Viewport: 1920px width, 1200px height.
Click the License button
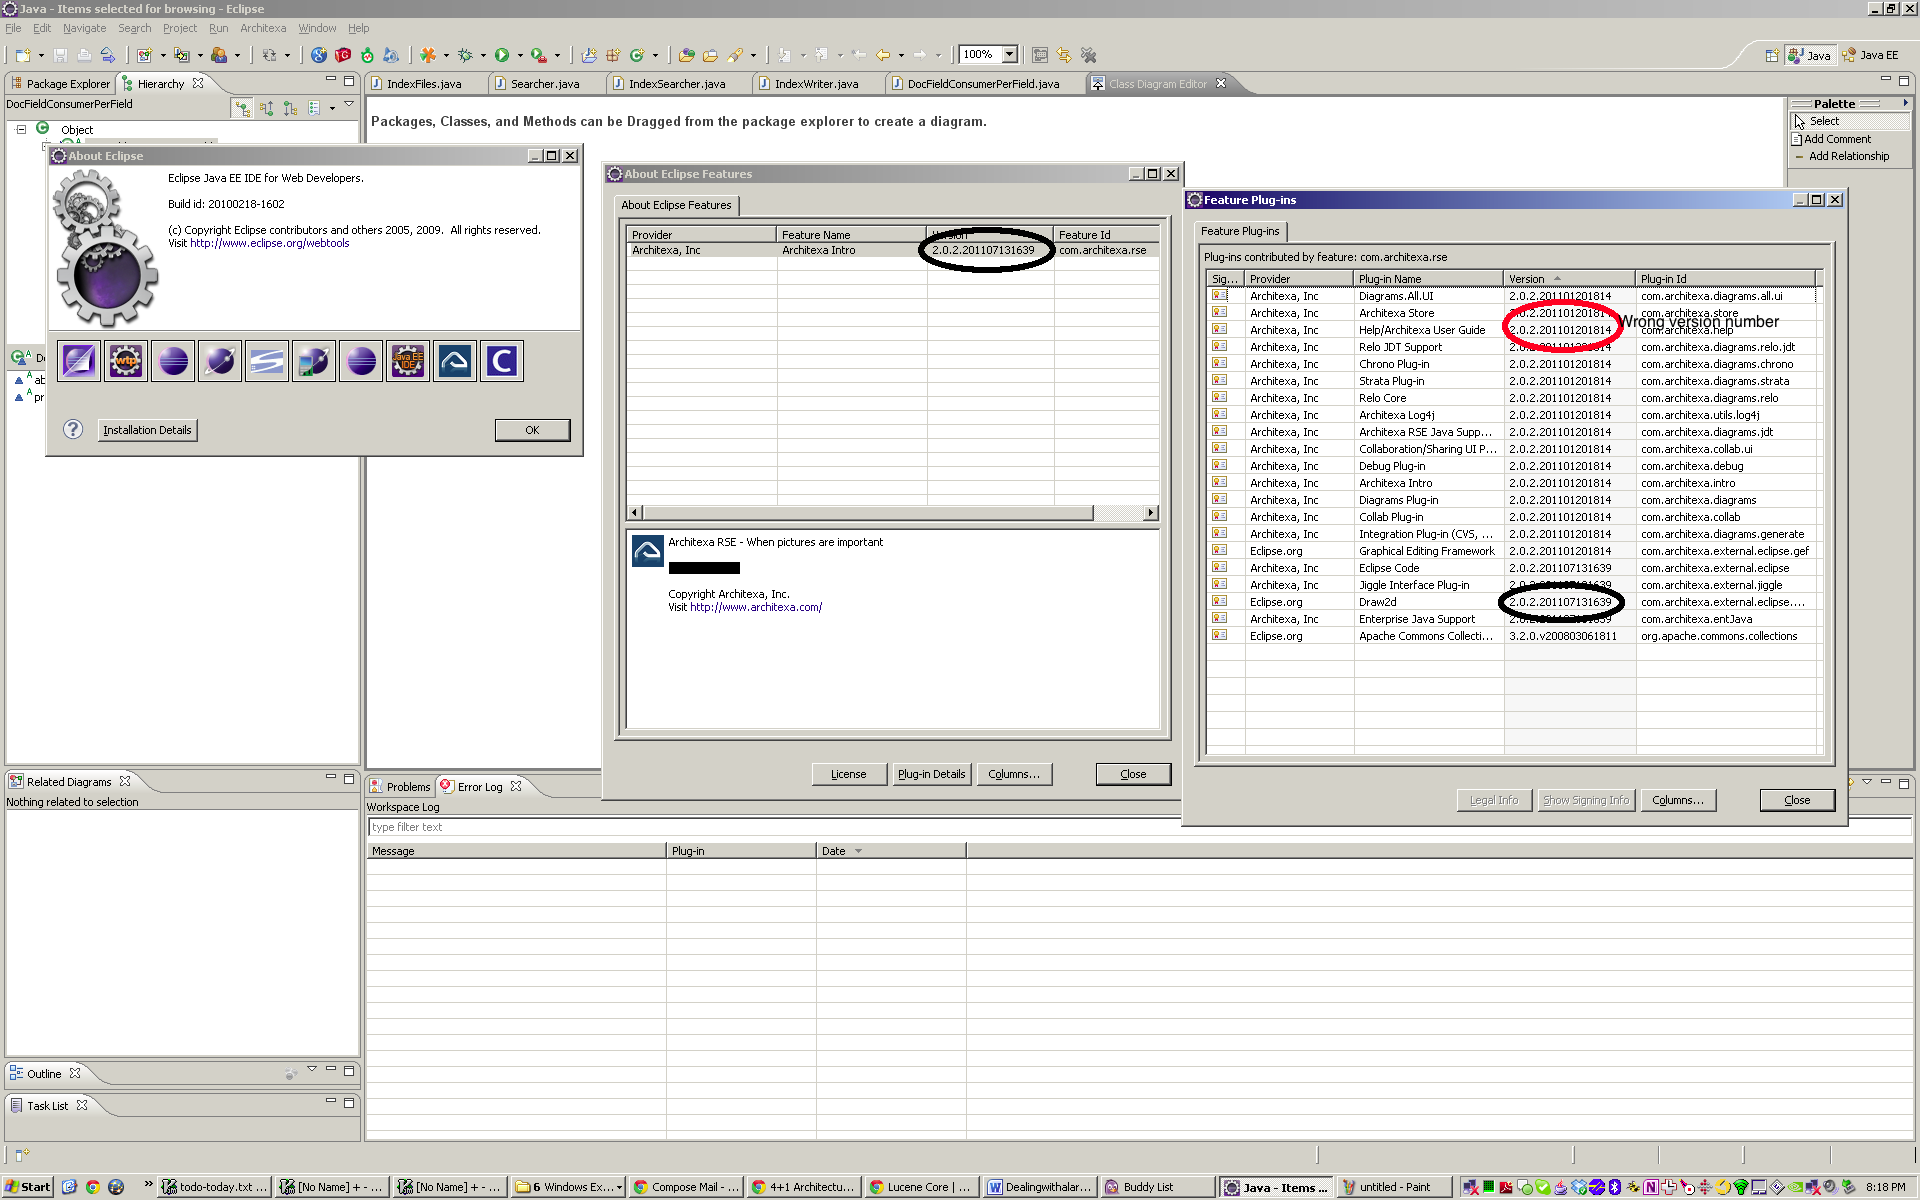coord(848,774)
